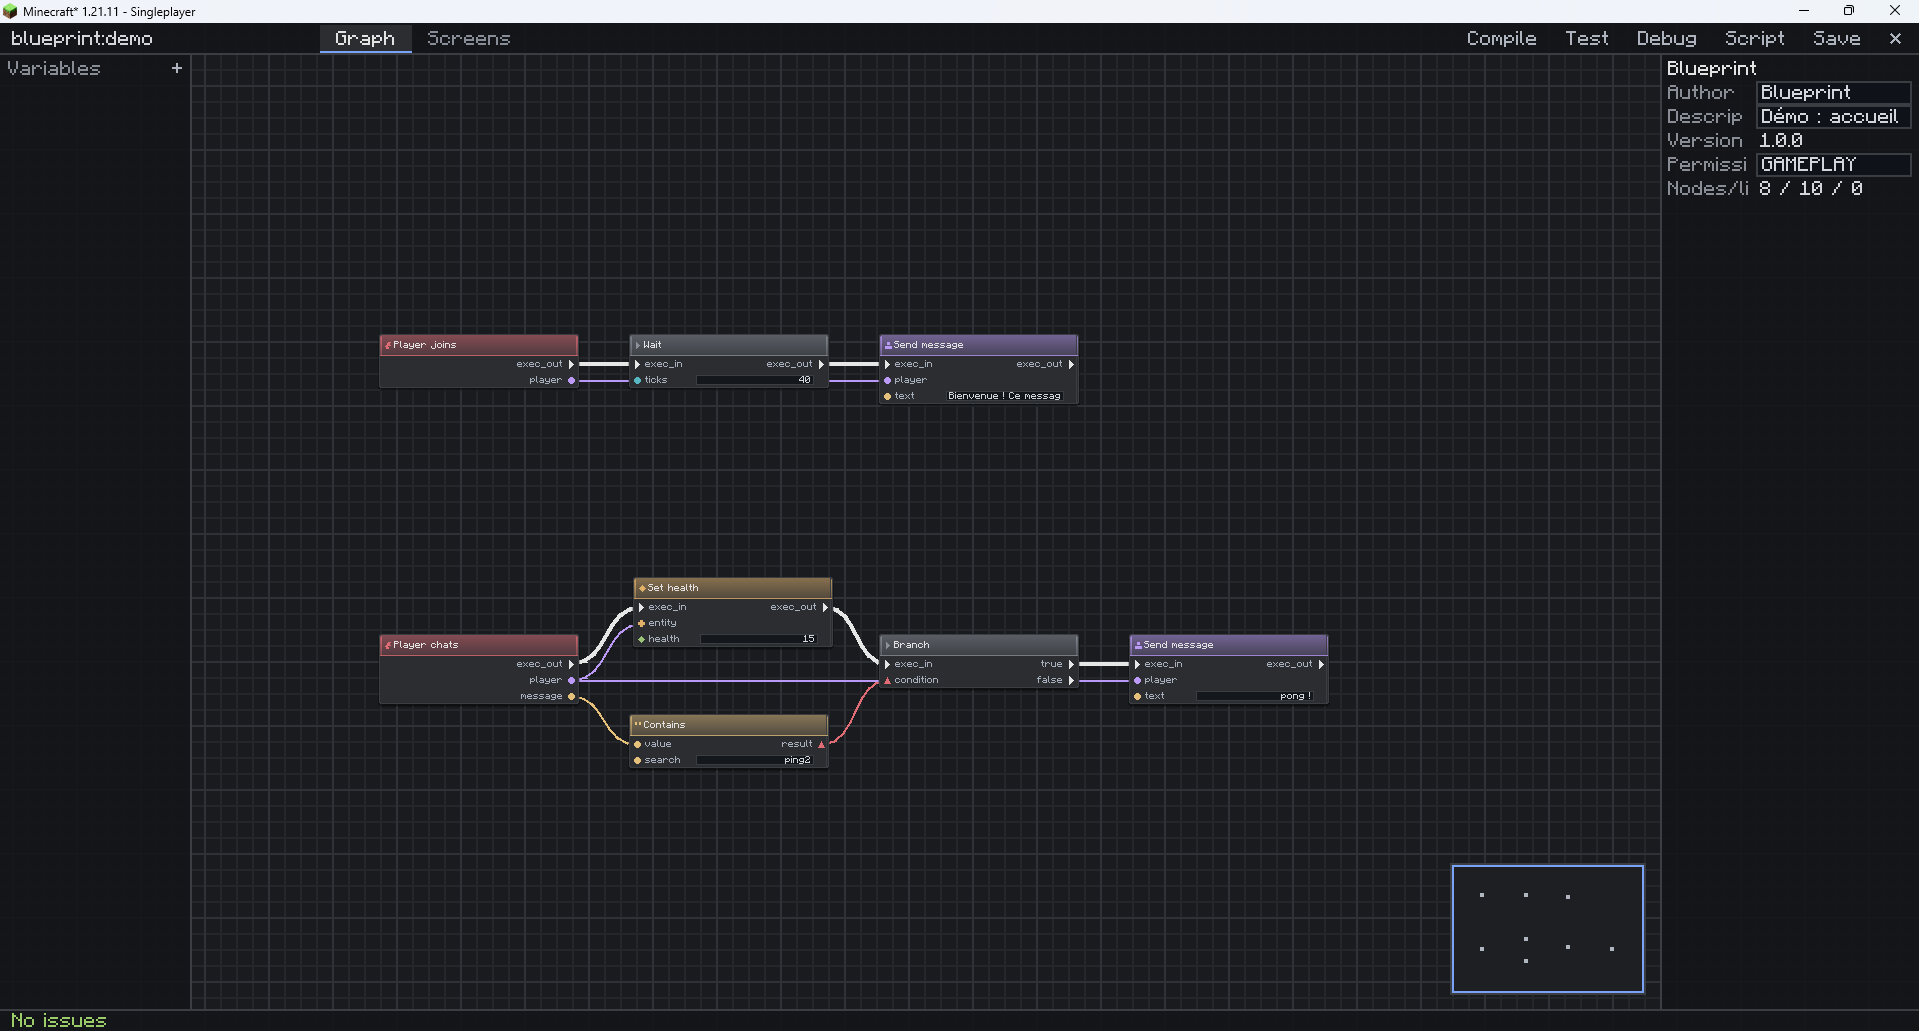Edit pong ! text field in Send message node
Image resolution: width=1919 pixels, height=1031 pixels.
1255,696
